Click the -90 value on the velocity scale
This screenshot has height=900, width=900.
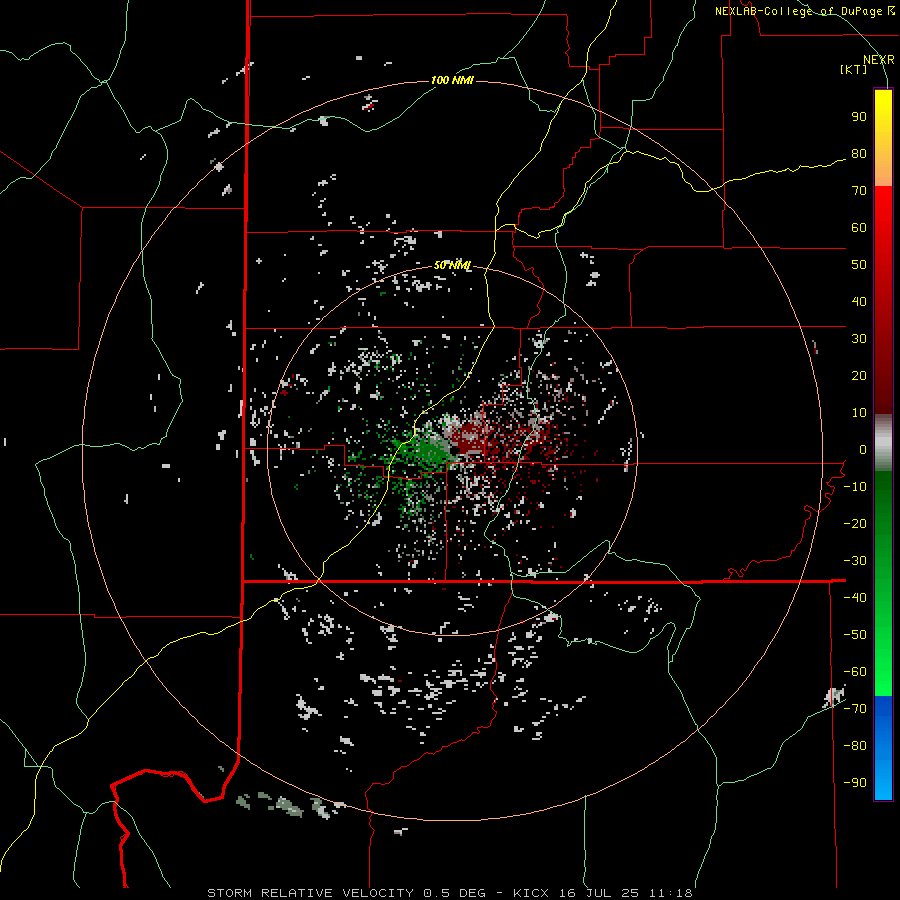[855, 783]
